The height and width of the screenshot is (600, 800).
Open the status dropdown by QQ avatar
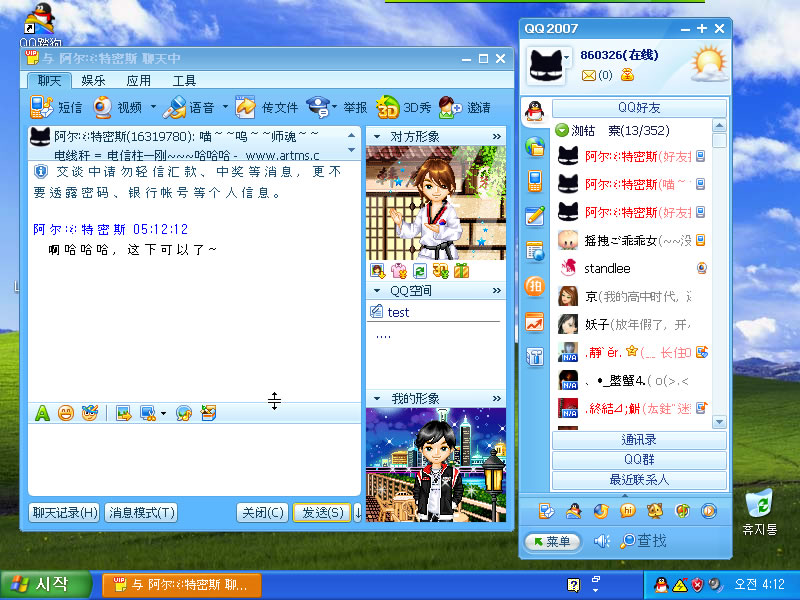tap(567, 58)
